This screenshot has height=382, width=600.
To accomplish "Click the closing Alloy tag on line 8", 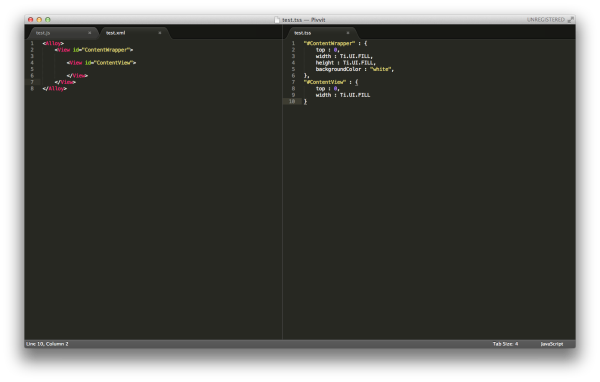I will pyautogui.click(x=55, y=88).
